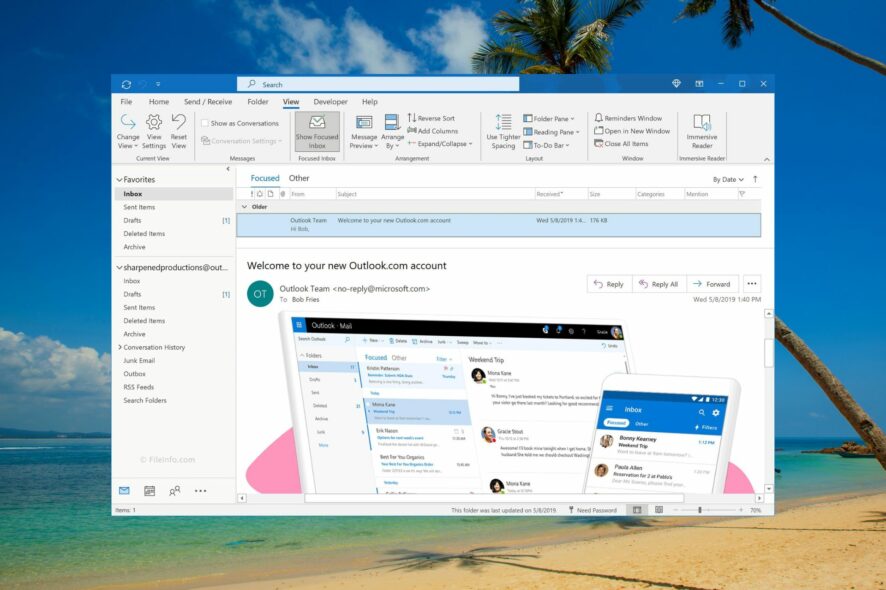Open Message Preview options
The height and width of the screenshot is (590, 886).
pos(364,131)
